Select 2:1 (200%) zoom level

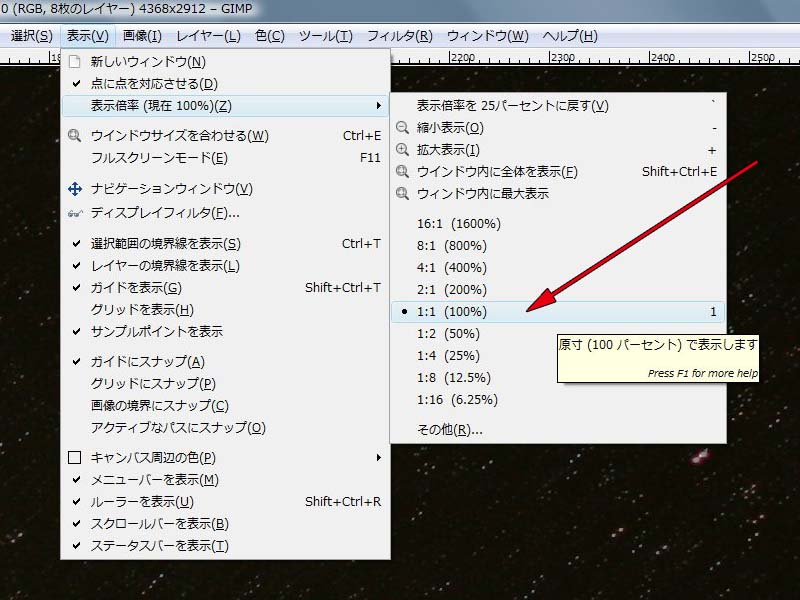pyautogui.click(x=558, y=289)
